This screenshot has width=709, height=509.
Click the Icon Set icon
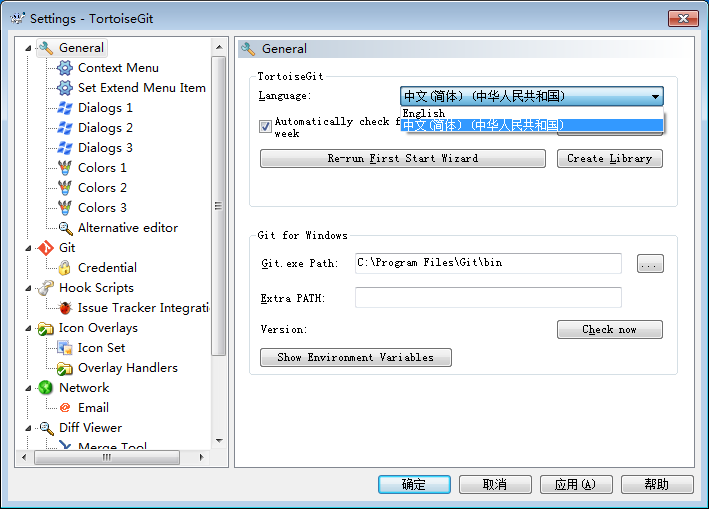[x=65, y=348]
